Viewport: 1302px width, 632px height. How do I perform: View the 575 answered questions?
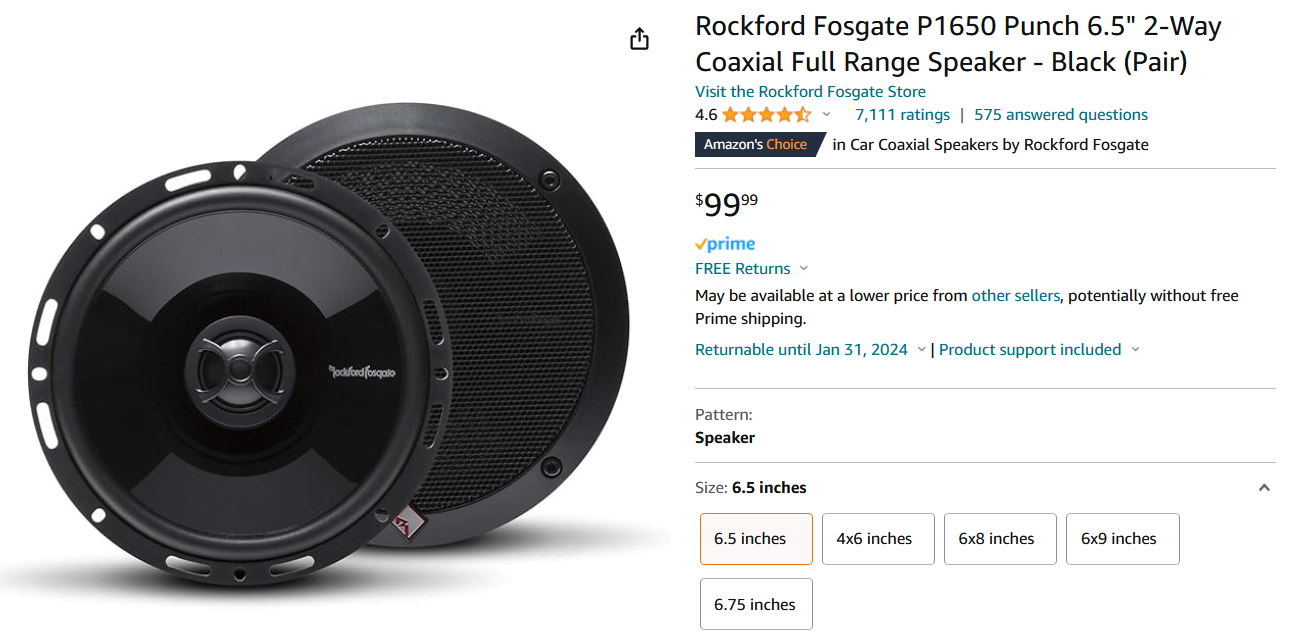pyautogui.click(x=1061, y=115)
